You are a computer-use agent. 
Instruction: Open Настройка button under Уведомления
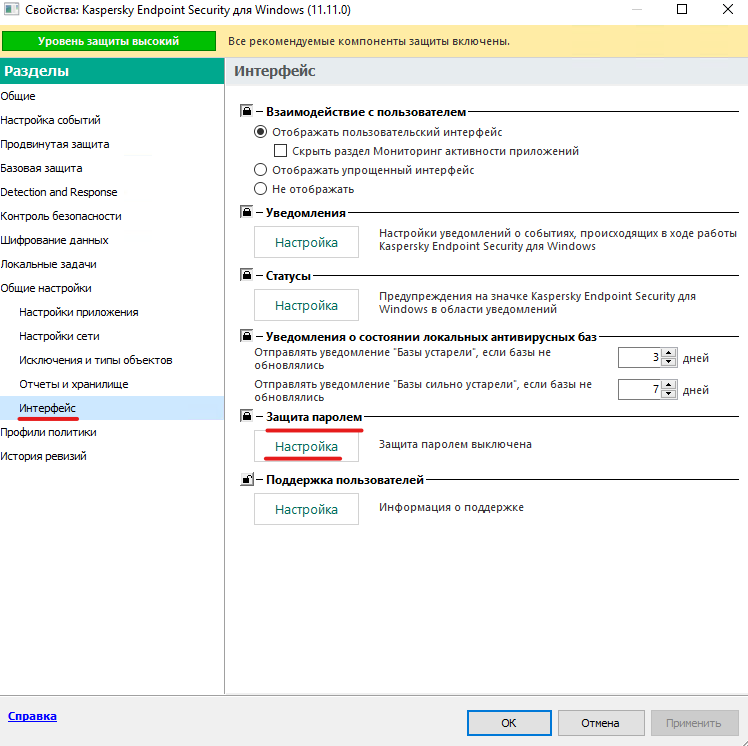306,242
